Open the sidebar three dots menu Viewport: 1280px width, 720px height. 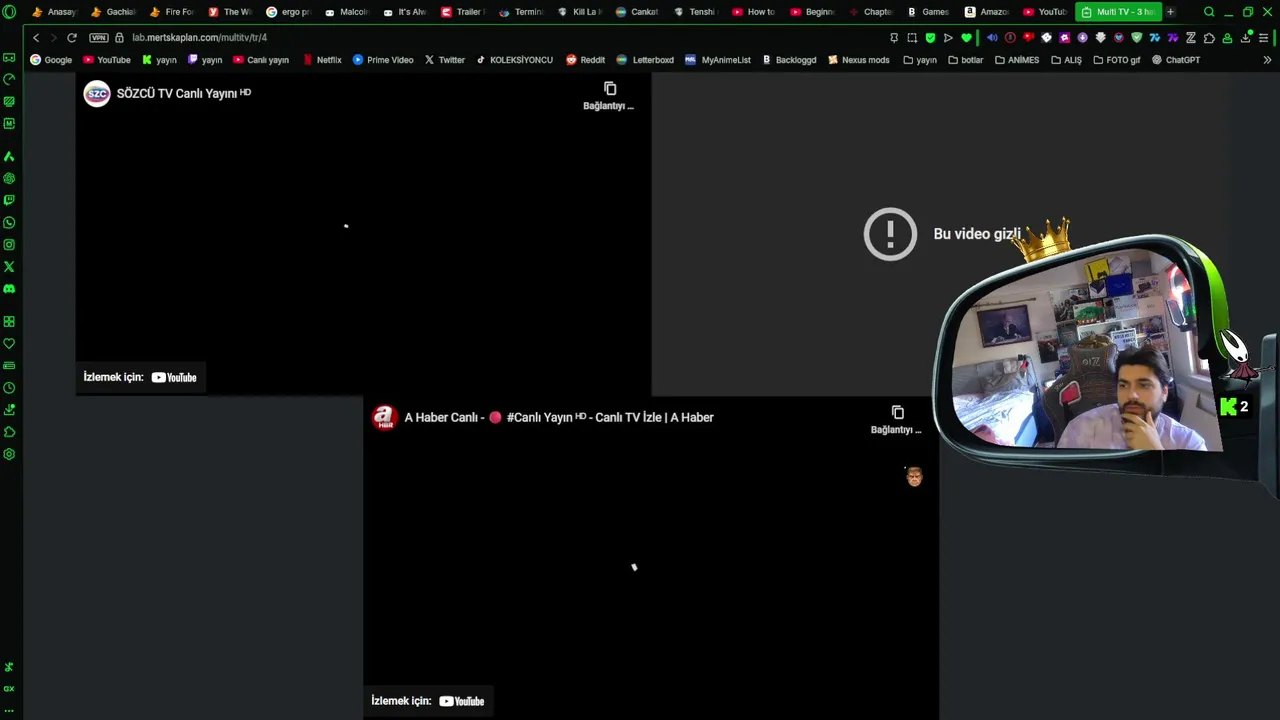click(x=9, y=710)
